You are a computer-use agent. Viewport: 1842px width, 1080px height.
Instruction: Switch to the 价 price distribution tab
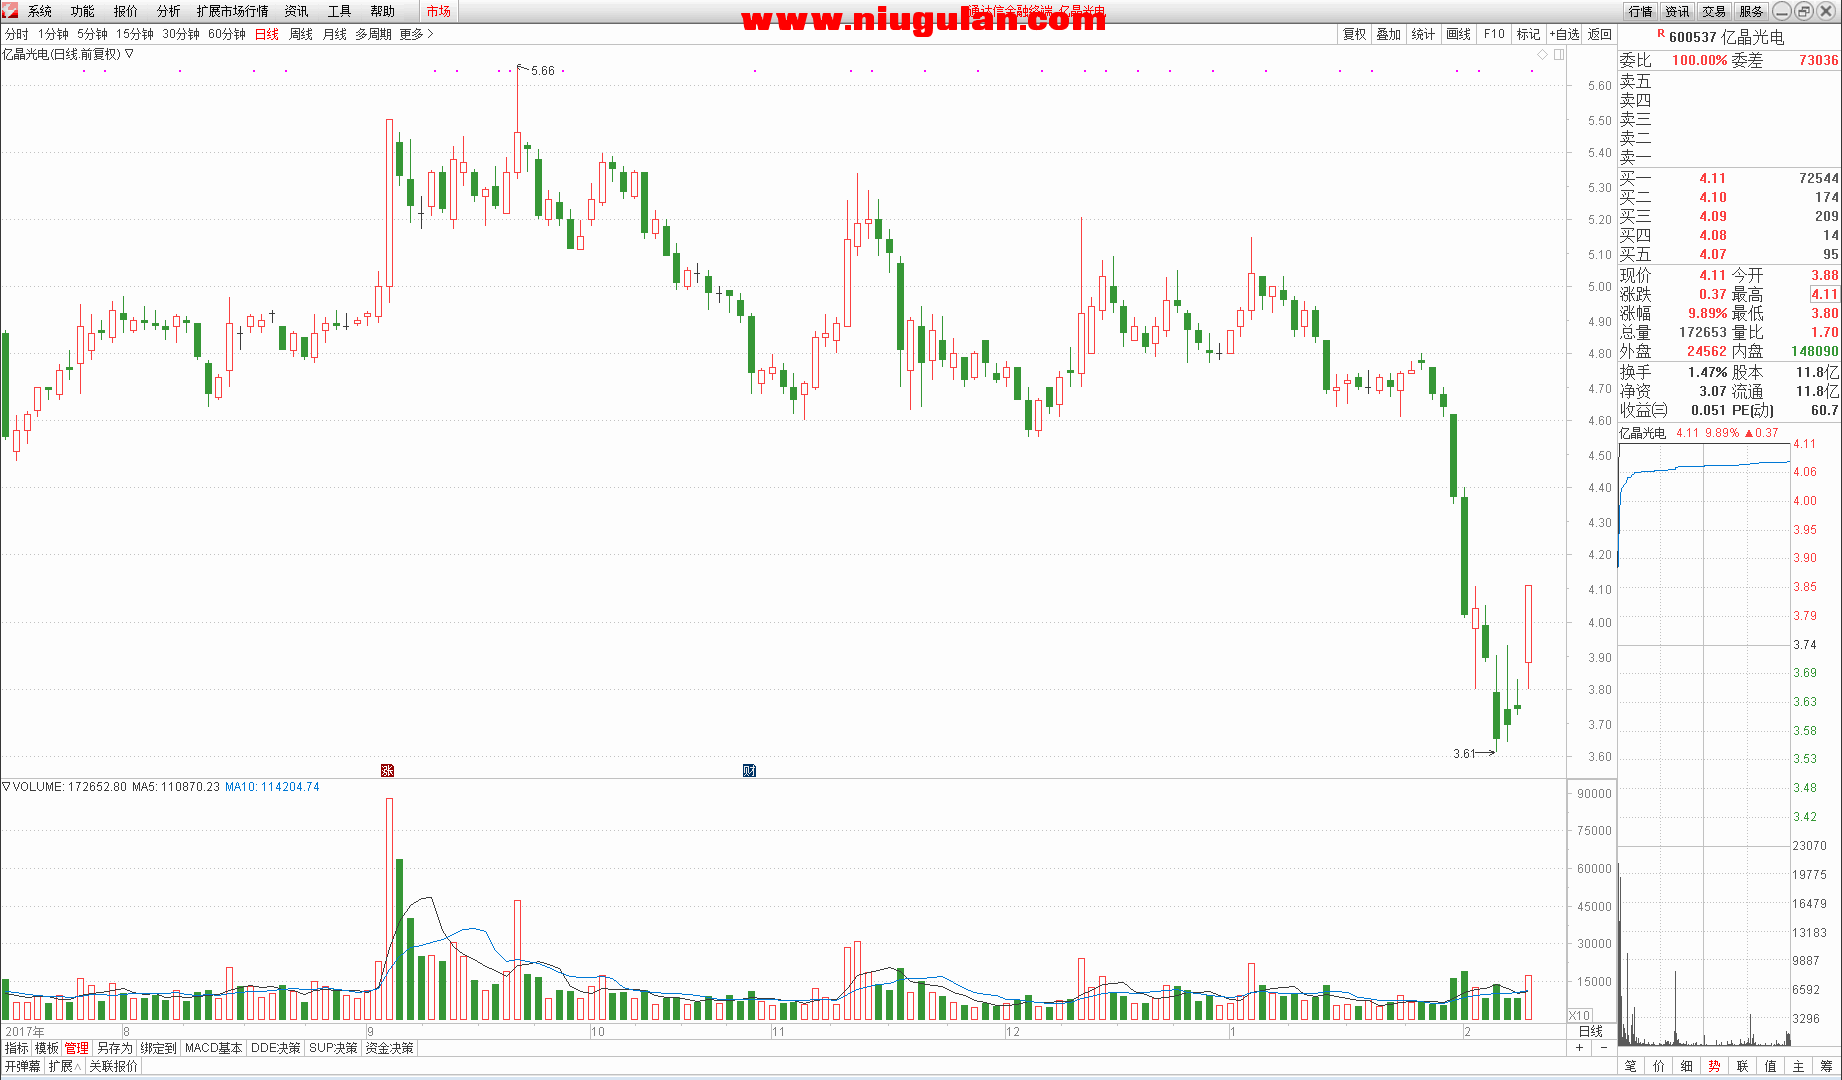(1659, 1066)
